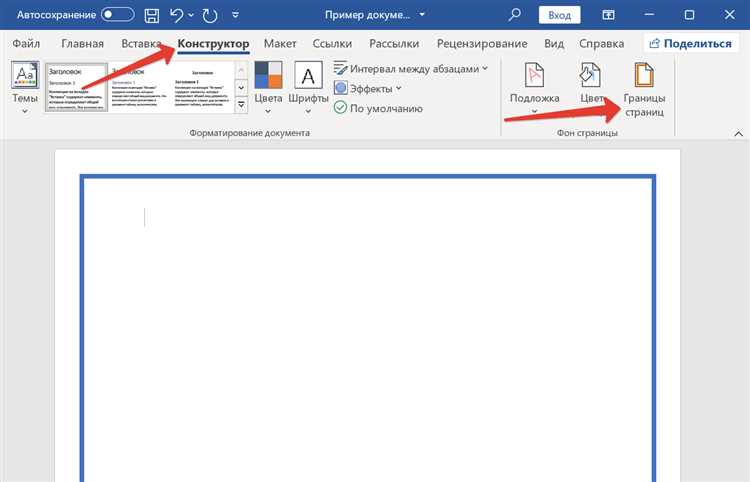Screen dimensions: 750x482
Task: Click the style gallery next-row arrow
Action: pos(241,88)
